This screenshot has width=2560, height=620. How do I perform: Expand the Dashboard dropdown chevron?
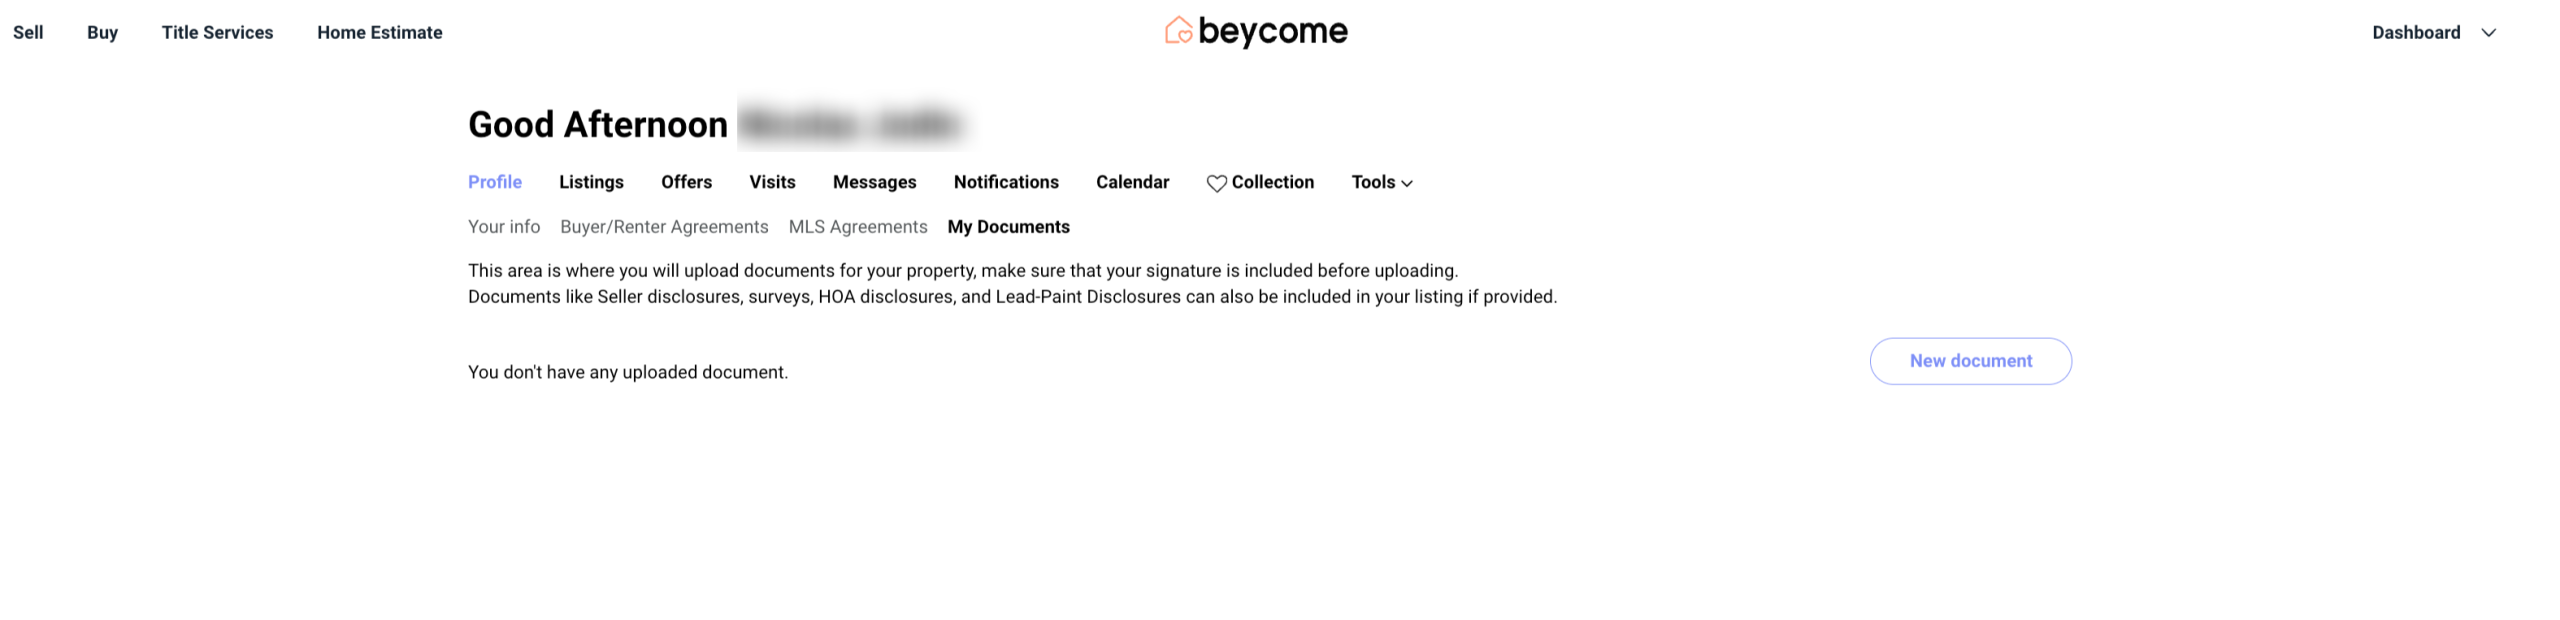tap(2488, 33)
